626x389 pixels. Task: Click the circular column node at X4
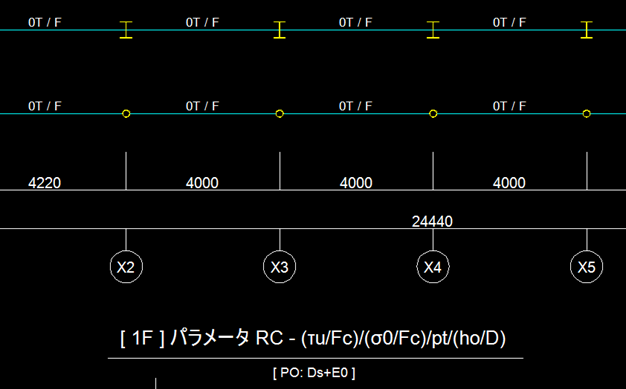pyautogui.click(x=433, y=114)
